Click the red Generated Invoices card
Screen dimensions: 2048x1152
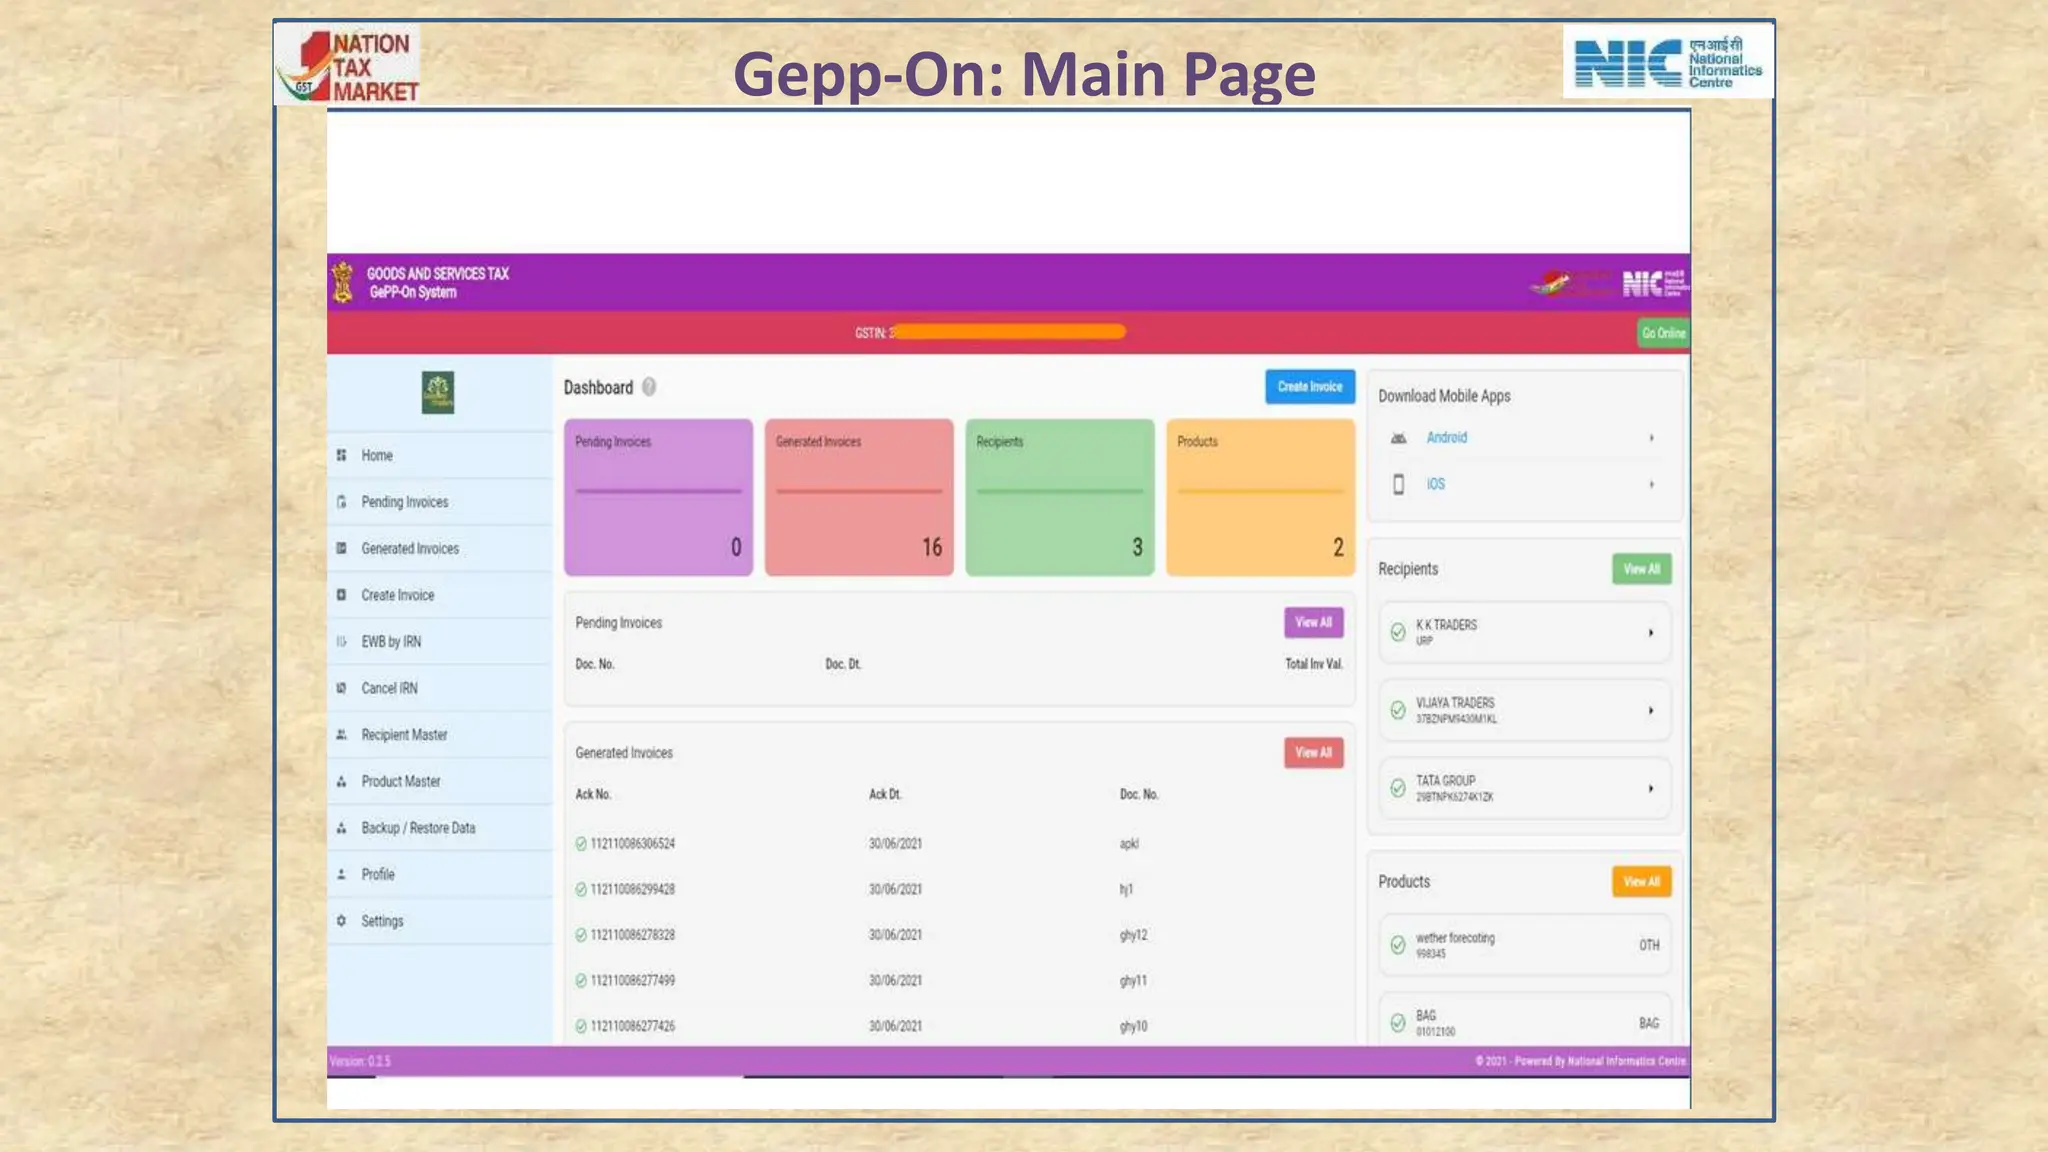coord(859,497)
